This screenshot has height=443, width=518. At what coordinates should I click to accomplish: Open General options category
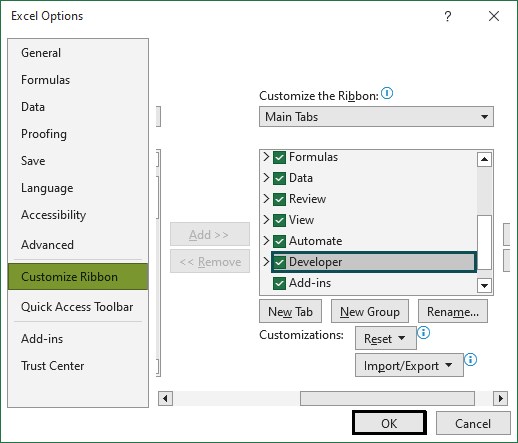point(78,53)
